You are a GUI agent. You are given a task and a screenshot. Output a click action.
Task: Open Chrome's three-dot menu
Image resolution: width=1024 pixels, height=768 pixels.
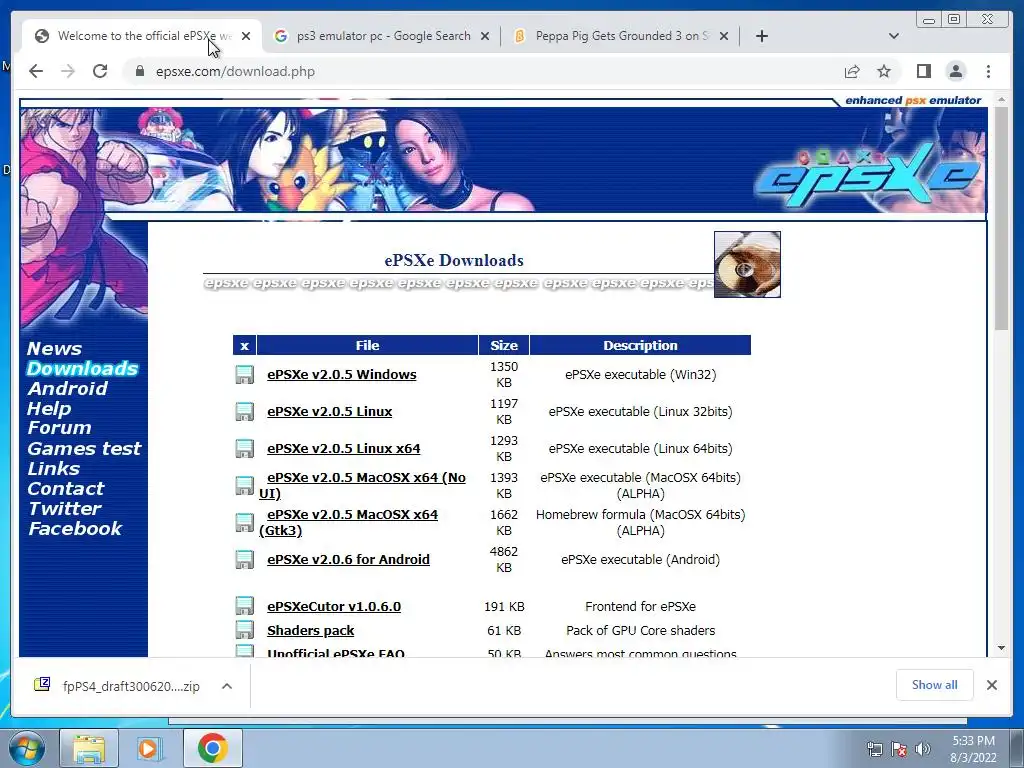(988, 71)
